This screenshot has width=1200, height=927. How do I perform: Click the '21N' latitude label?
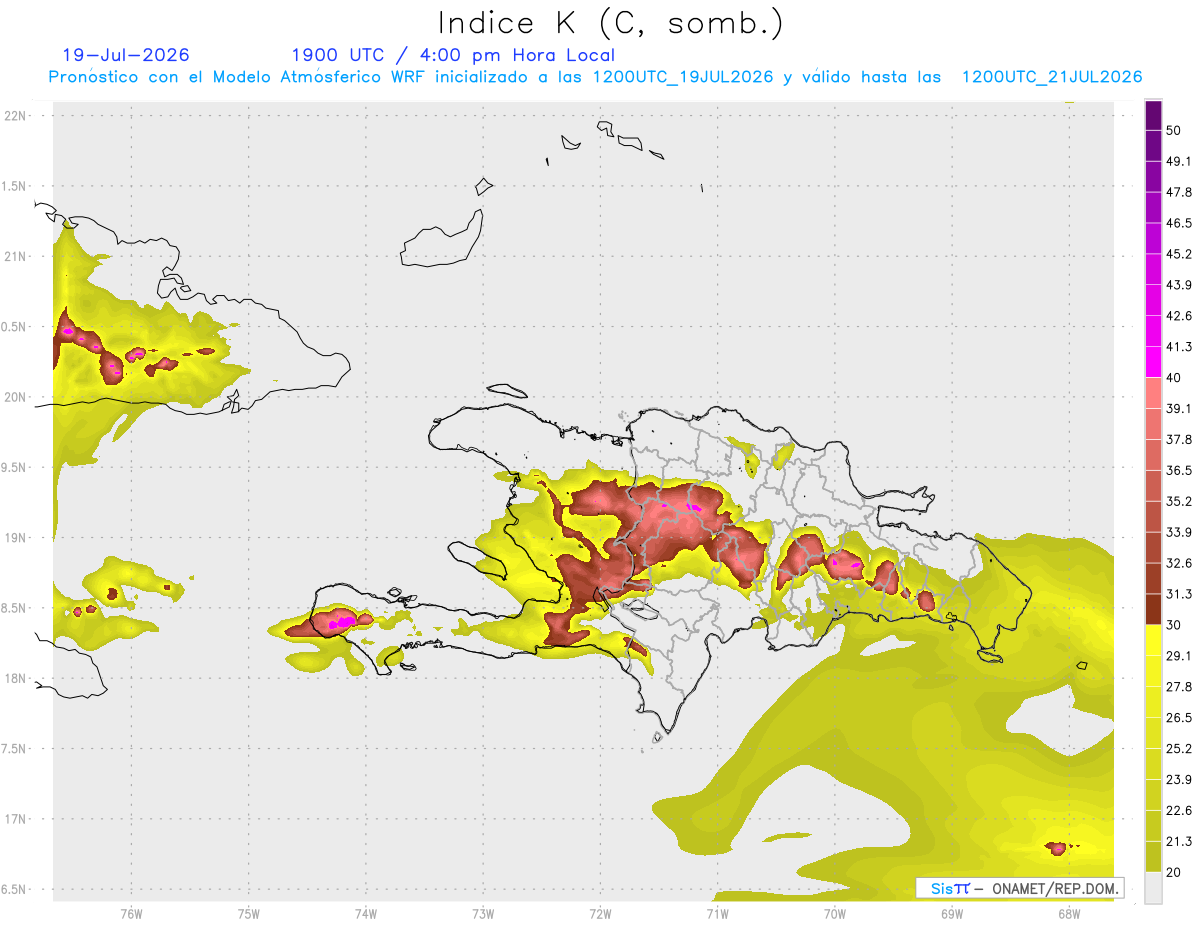(x=16, y=256)
